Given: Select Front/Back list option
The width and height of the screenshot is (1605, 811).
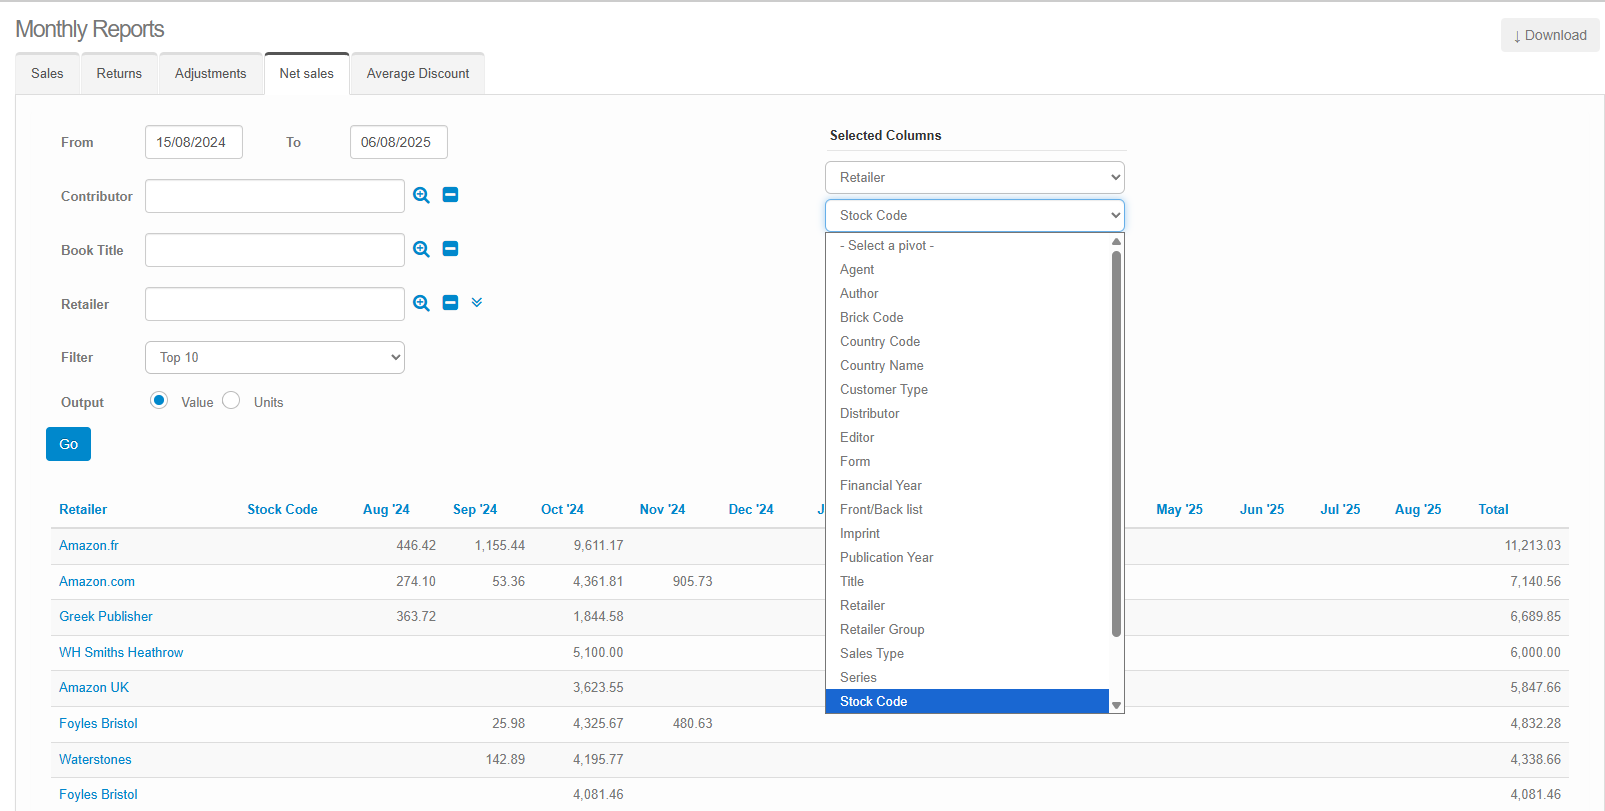Looking at the screenshot, I should point(967,509).
